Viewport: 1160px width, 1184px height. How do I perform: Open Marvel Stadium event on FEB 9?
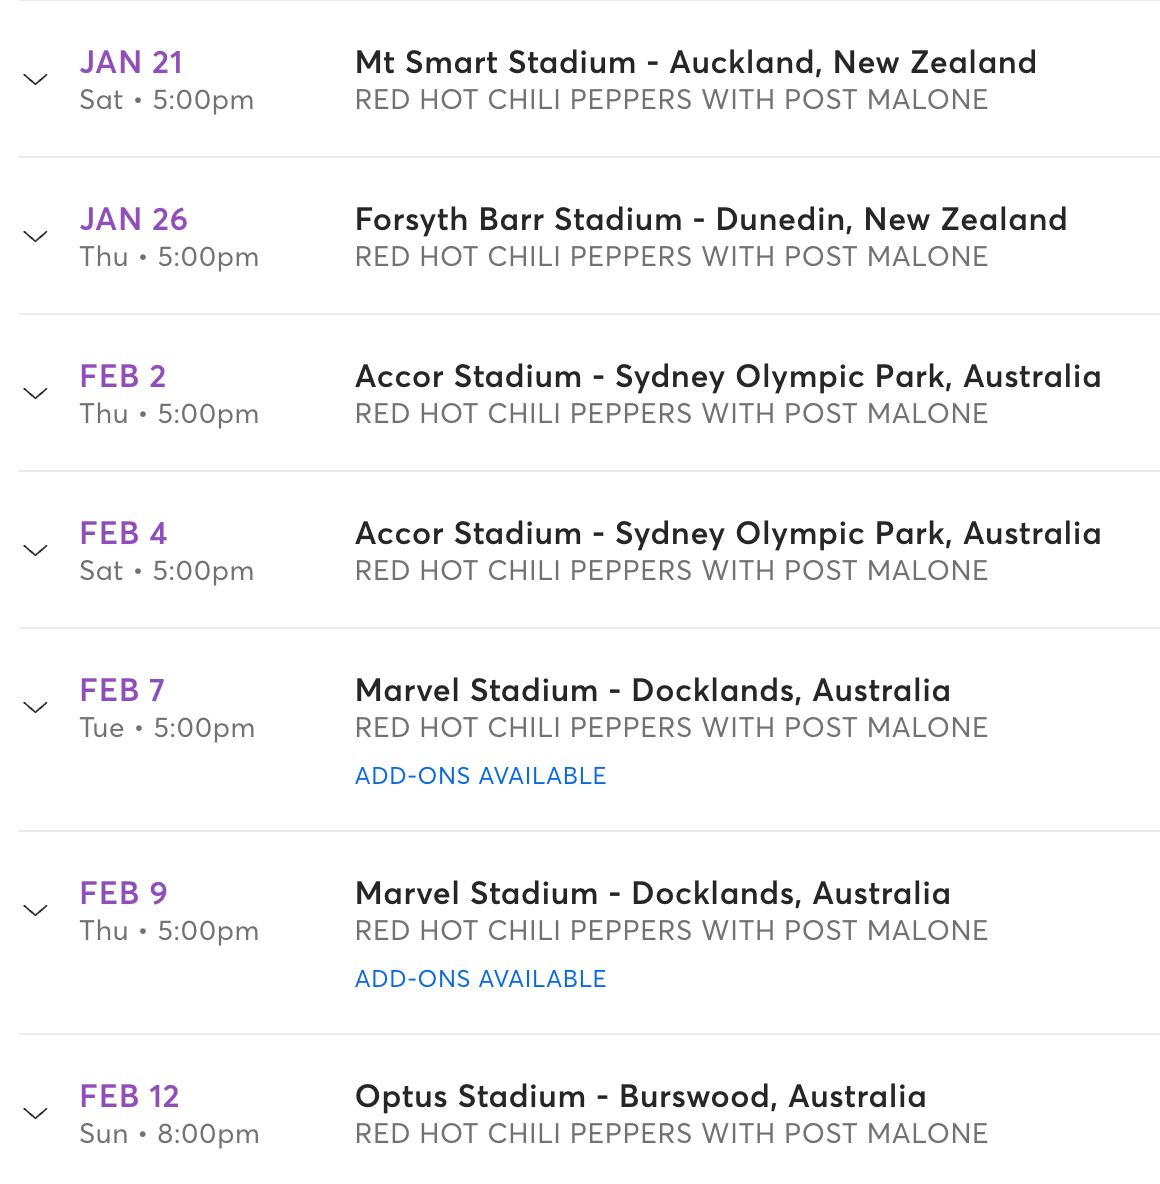[x=652, y=894]
